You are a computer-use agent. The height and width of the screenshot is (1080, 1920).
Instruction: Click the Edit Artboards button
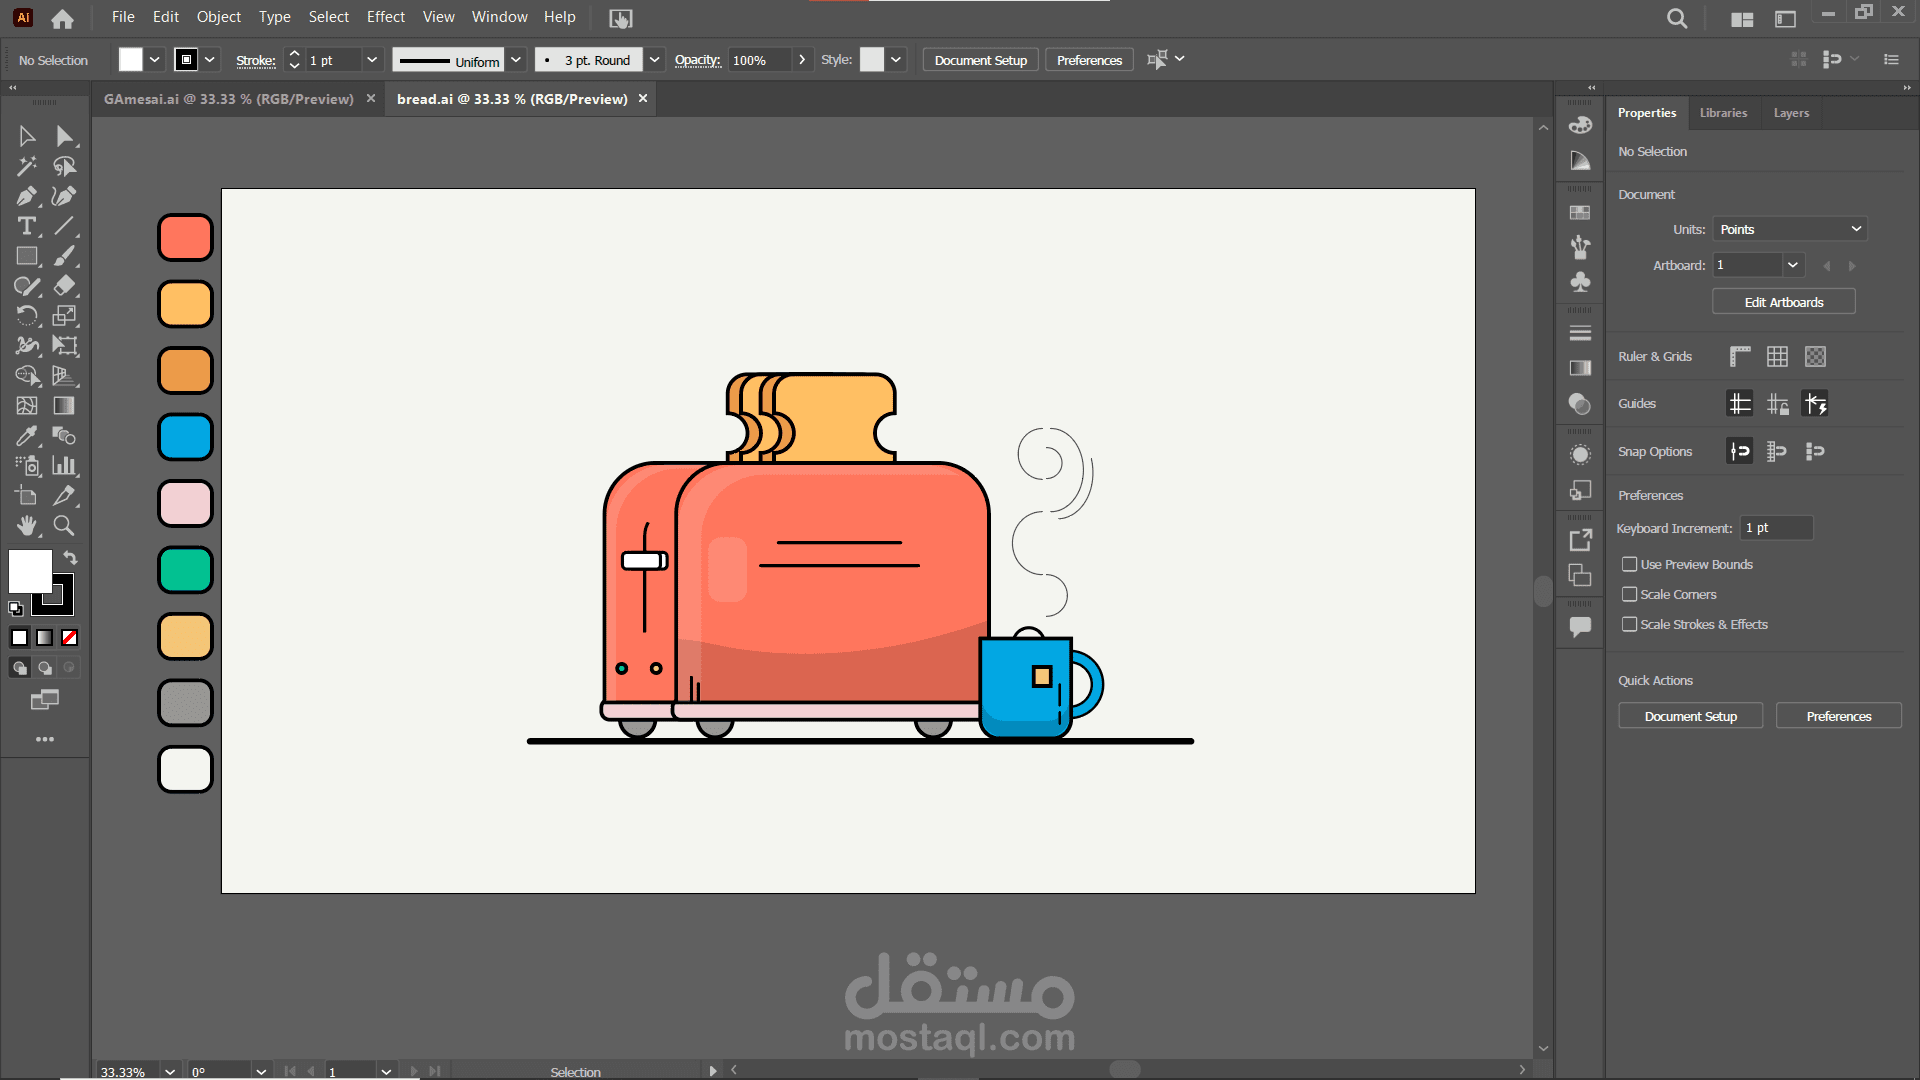tap(1784, 301)
